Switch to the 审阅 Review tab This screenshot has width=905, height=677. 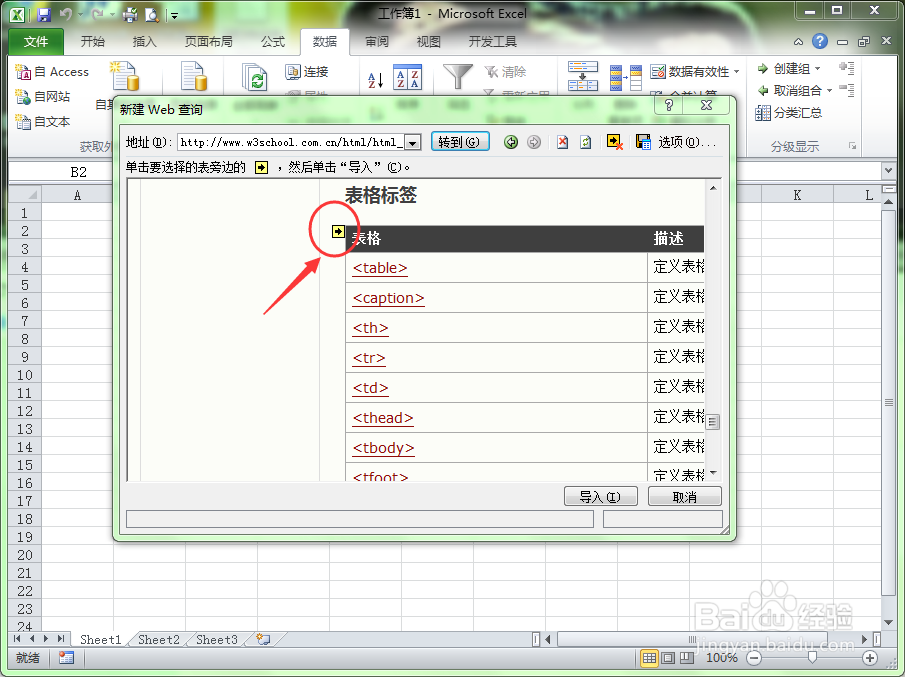[x=377, y=42]
